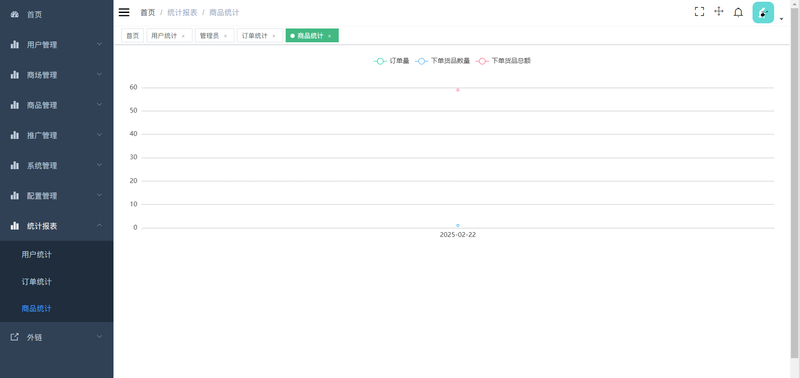Screen dimensions: 800x378
Task: Switch to the 用户统计 tab
Action: [164, 36]
